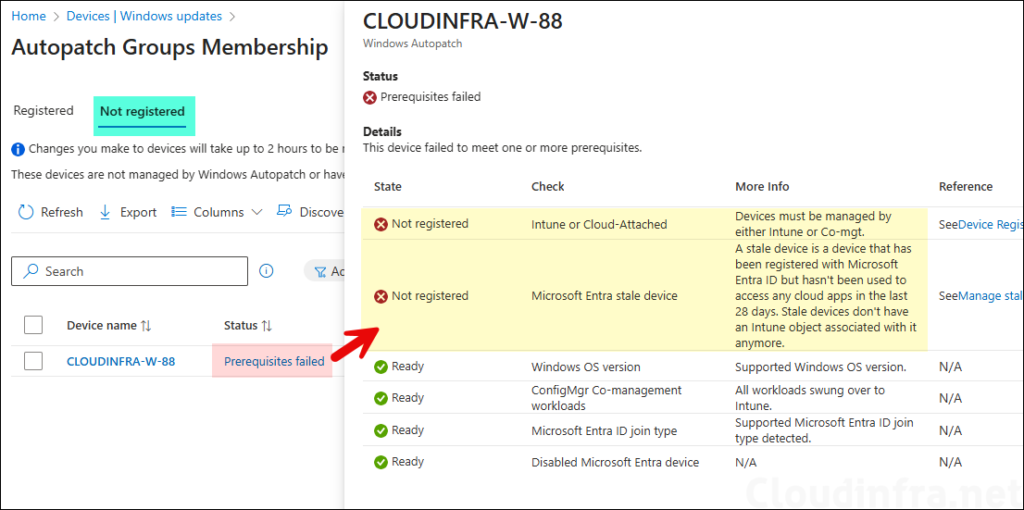
Task: Check the CLOUDINFRA-W-88 row checkbox
Action: pos(33,361)
